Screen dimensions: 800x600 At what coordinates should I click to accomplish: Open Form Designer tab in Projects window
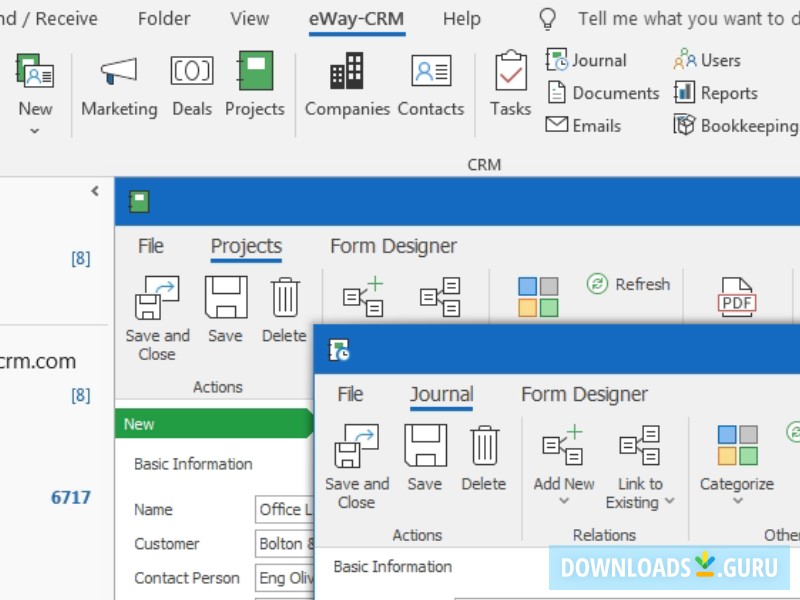click(393, 246)
